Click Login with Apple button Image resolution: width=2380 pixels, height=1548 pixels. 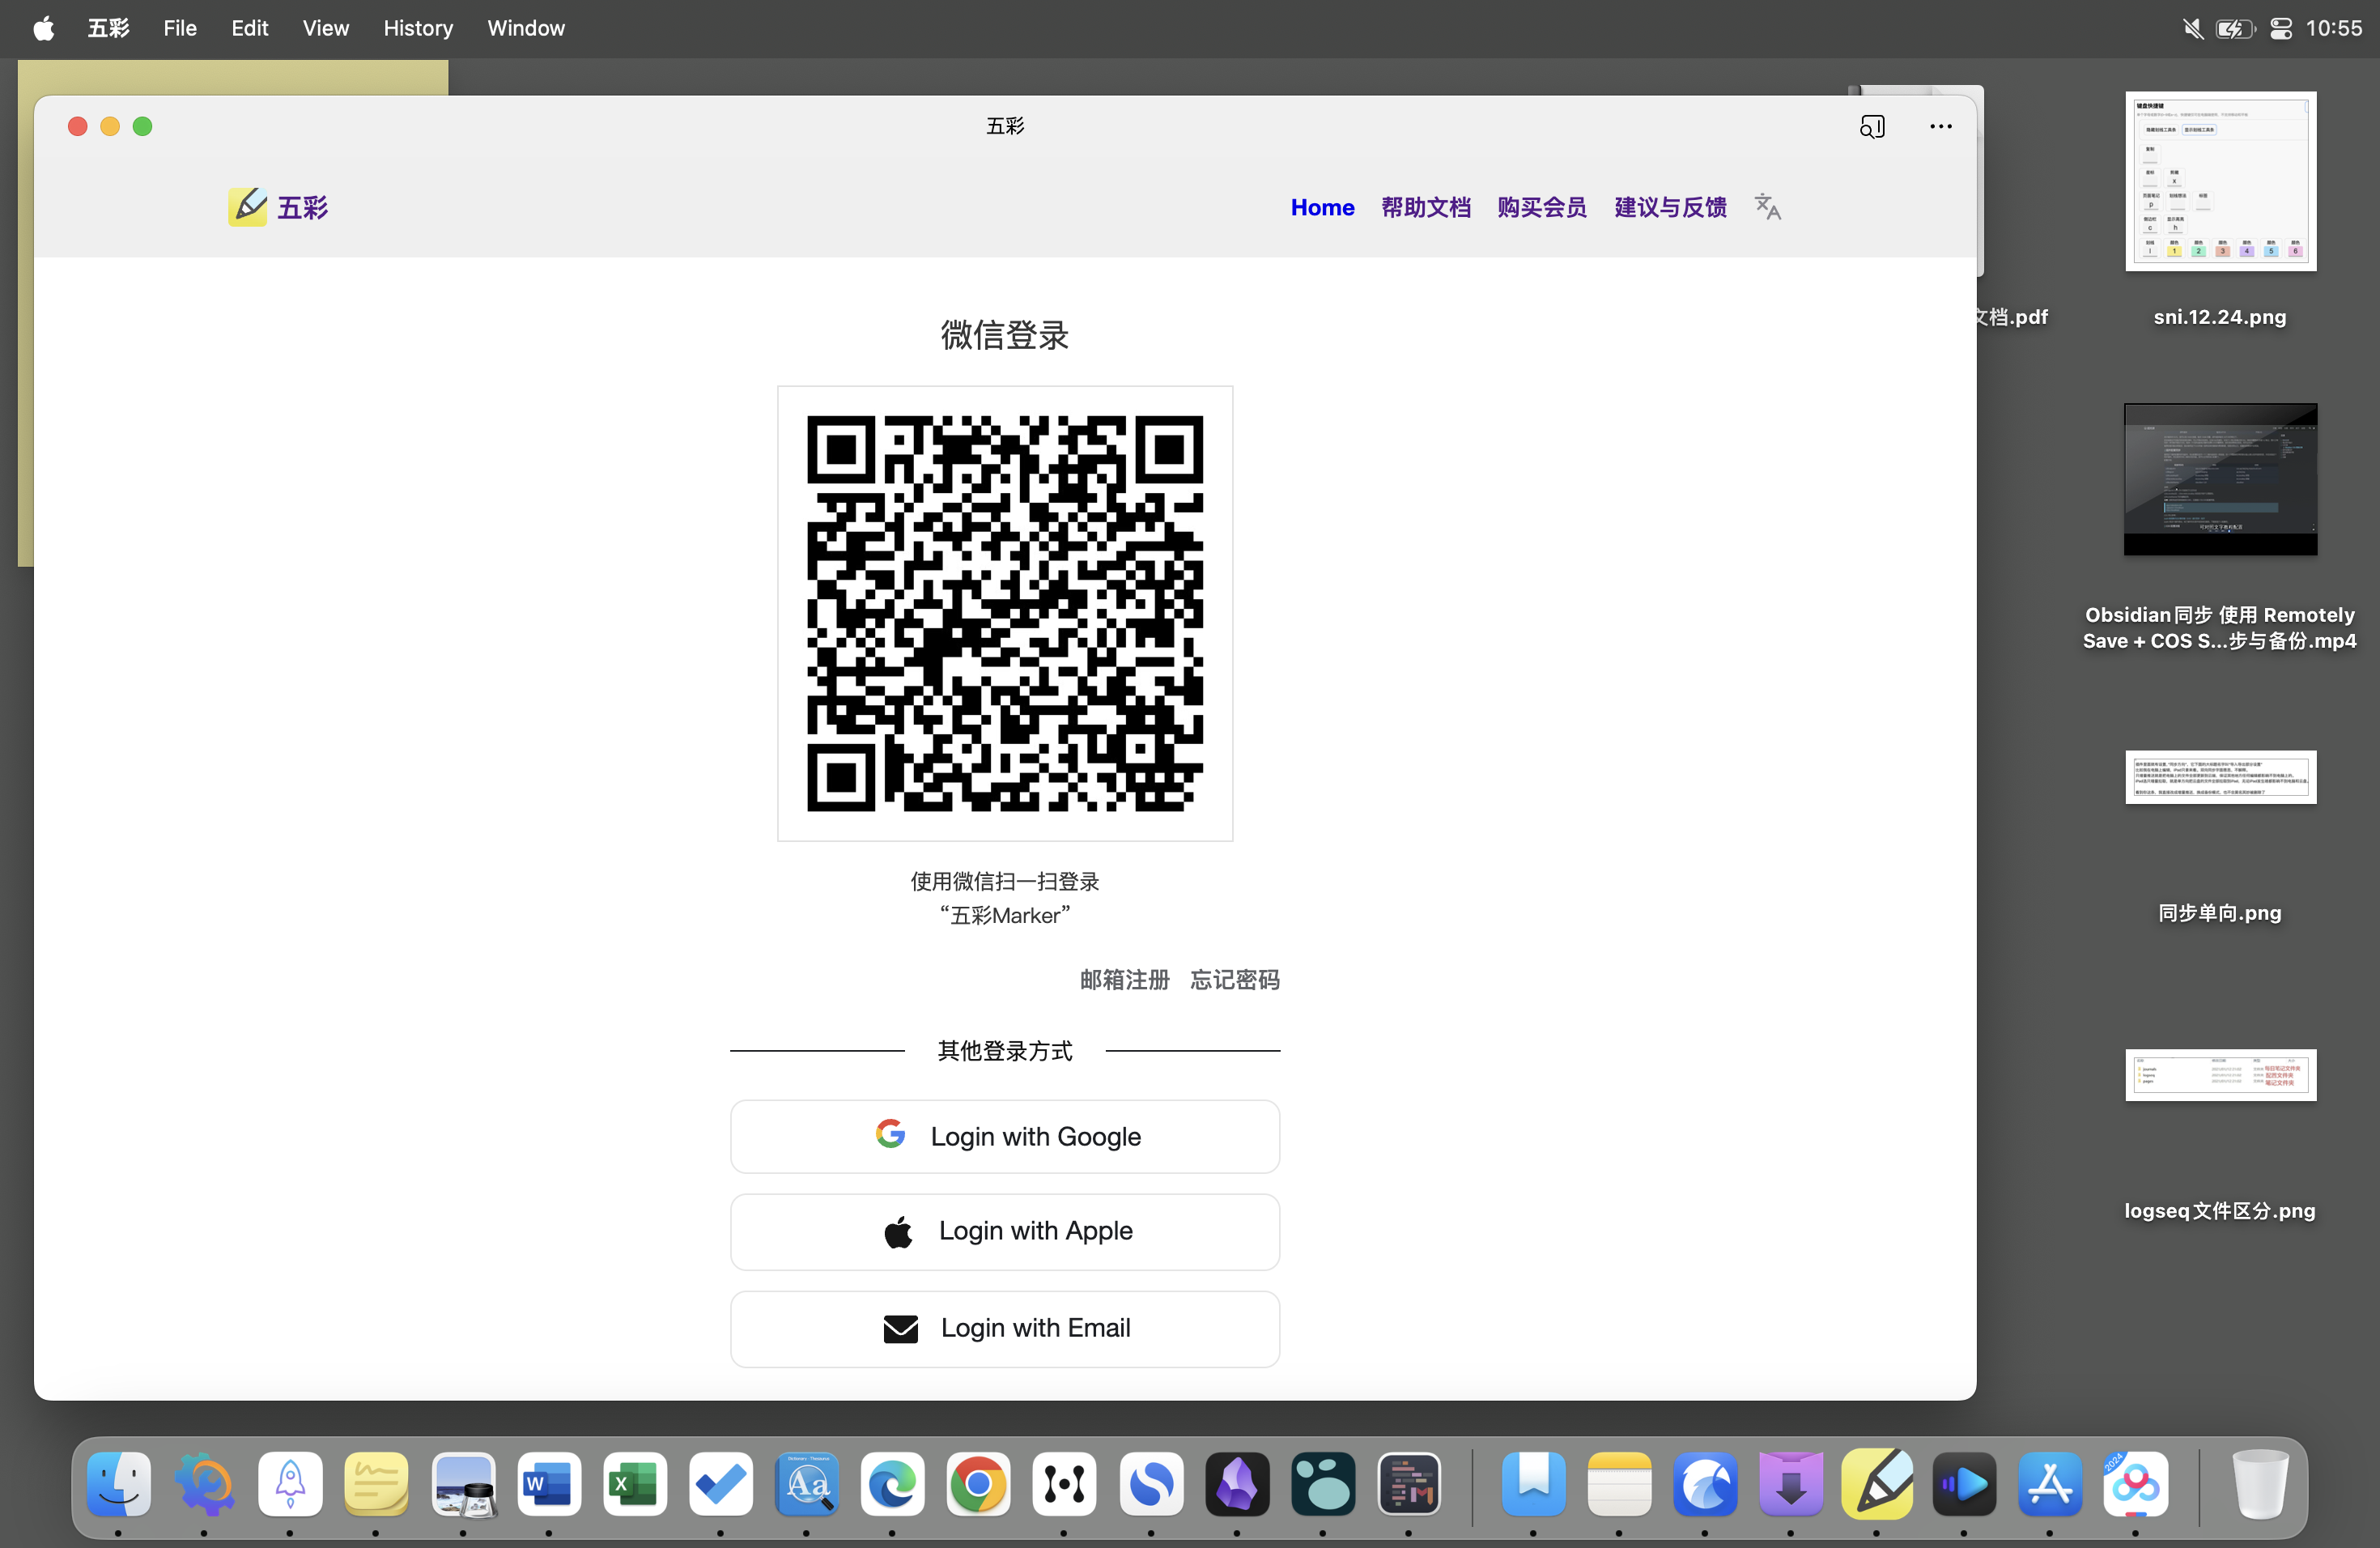tap(1005, 1231)
